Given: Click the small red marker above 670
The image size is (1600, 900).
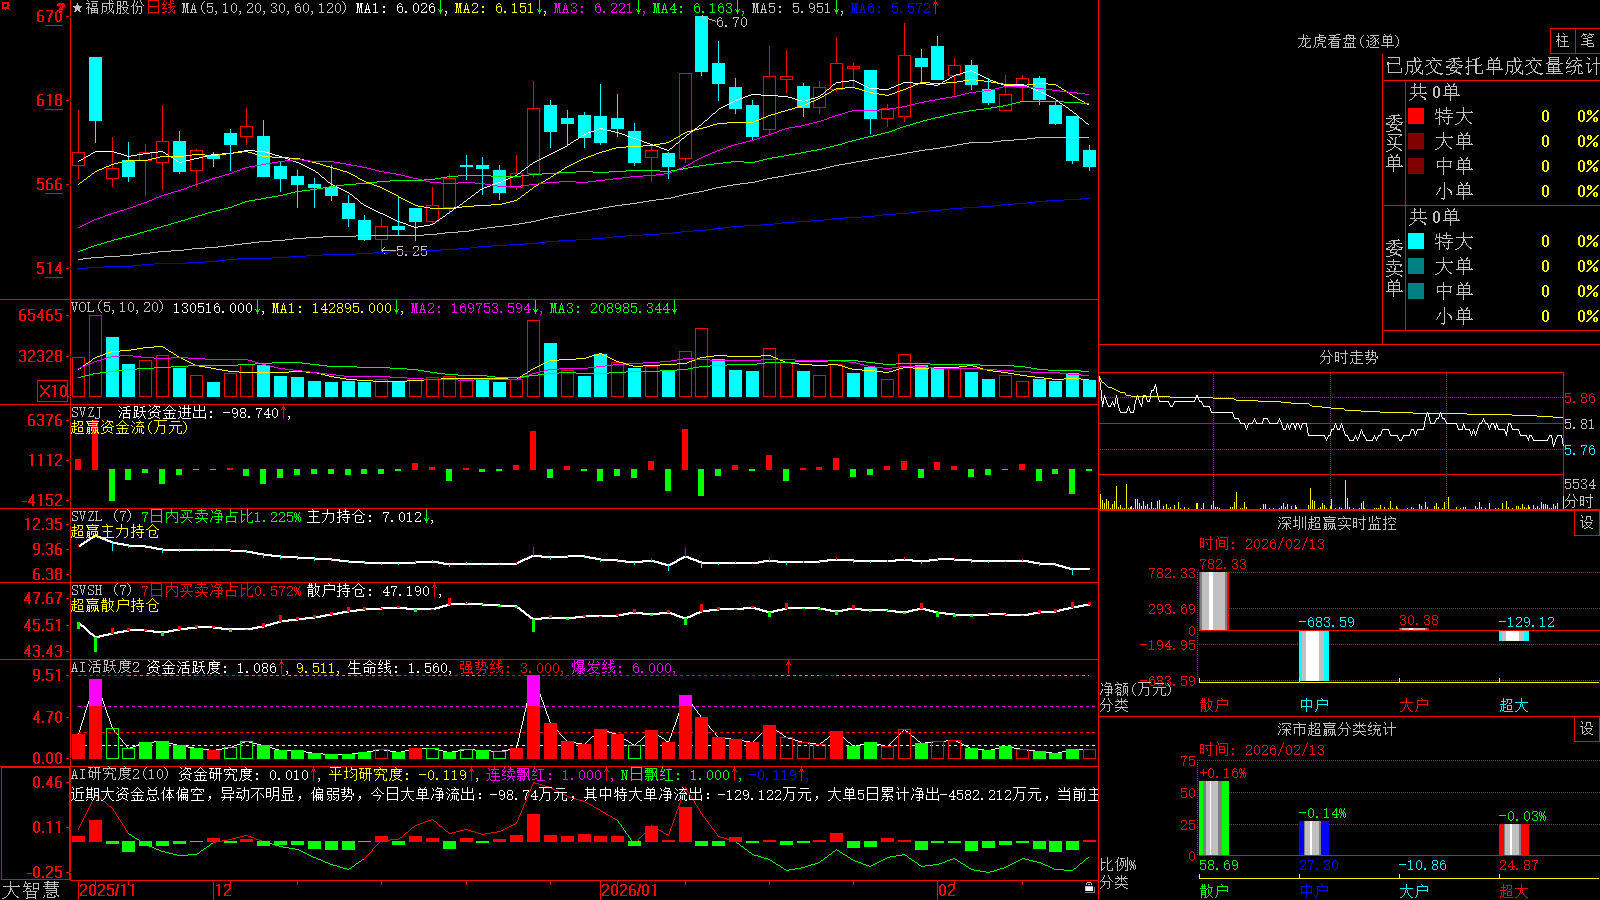Looking at the screenshot, I should (60, 9).
